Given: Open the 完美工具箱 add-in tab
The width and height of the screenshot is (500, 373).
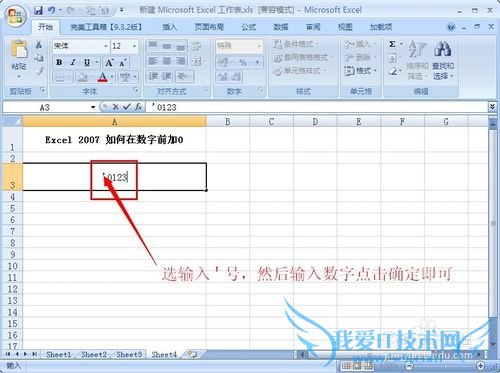Looking at the screenshot, I should pyautogui.click(x=106, y=27).
